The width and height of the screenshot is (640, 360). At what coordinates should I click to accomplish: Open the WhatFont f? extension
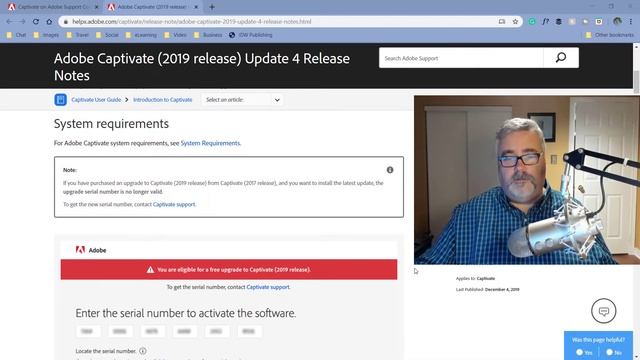[x=545, y=22]
